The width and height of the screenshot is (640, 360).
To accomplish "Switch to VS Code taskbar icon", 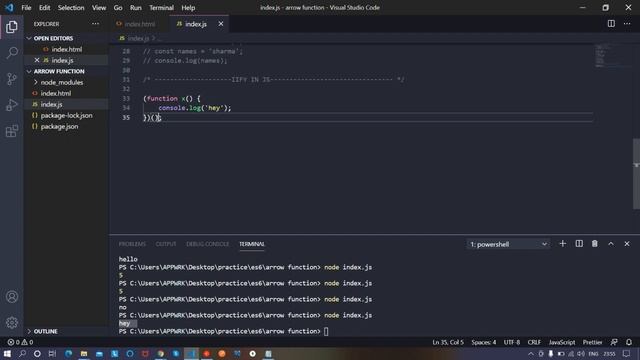I will tap(191, 353).
